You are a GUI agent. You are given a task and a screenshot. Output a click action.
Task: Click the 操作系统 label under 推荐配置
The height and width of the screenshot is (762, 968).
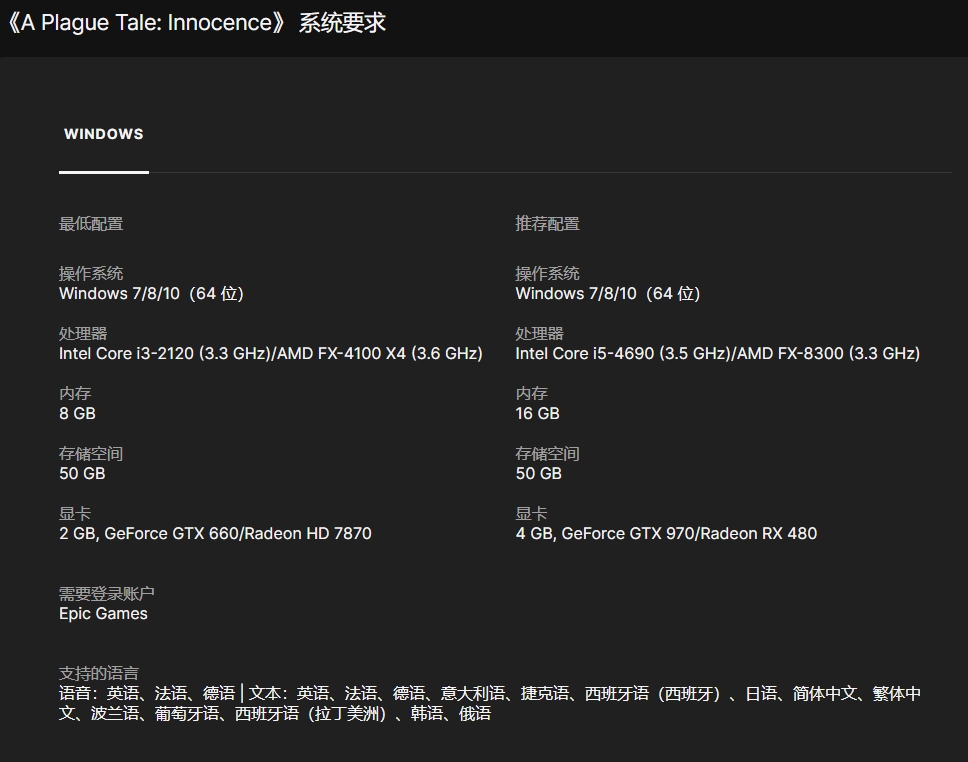point(548,273)
